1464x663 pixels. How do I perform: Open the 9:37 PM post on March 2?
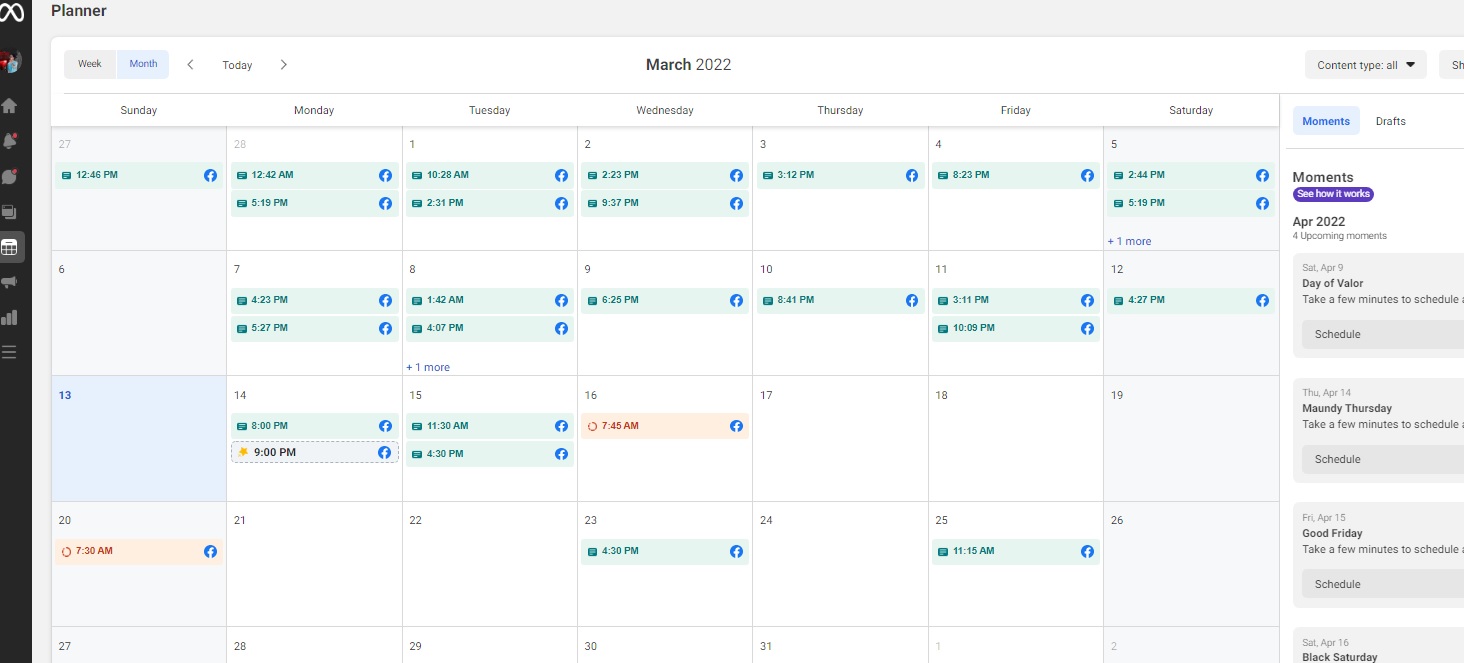[x=665, y=203]
